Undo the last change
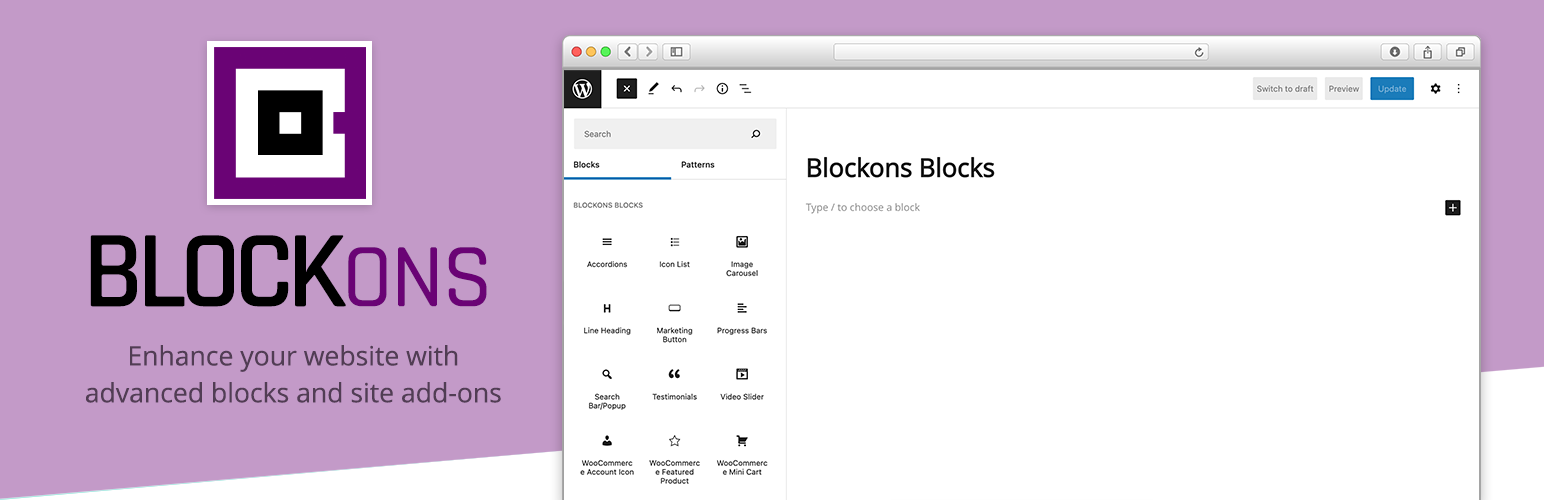 pyautogui.click(x=677, y=89)
